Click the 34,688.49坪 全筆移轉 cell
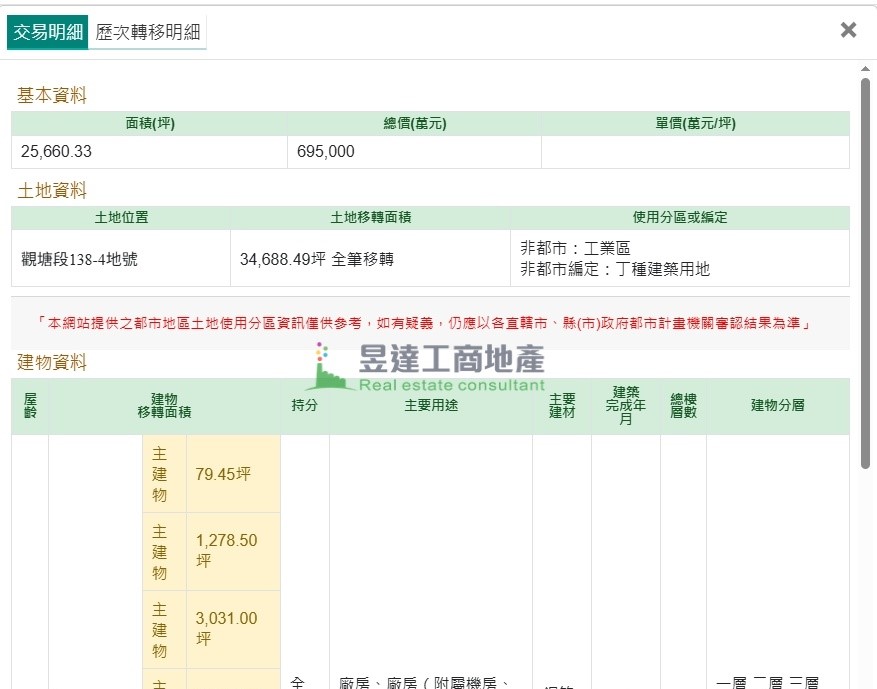The width and height of the screenshot is (877, 689). [370, 259]
